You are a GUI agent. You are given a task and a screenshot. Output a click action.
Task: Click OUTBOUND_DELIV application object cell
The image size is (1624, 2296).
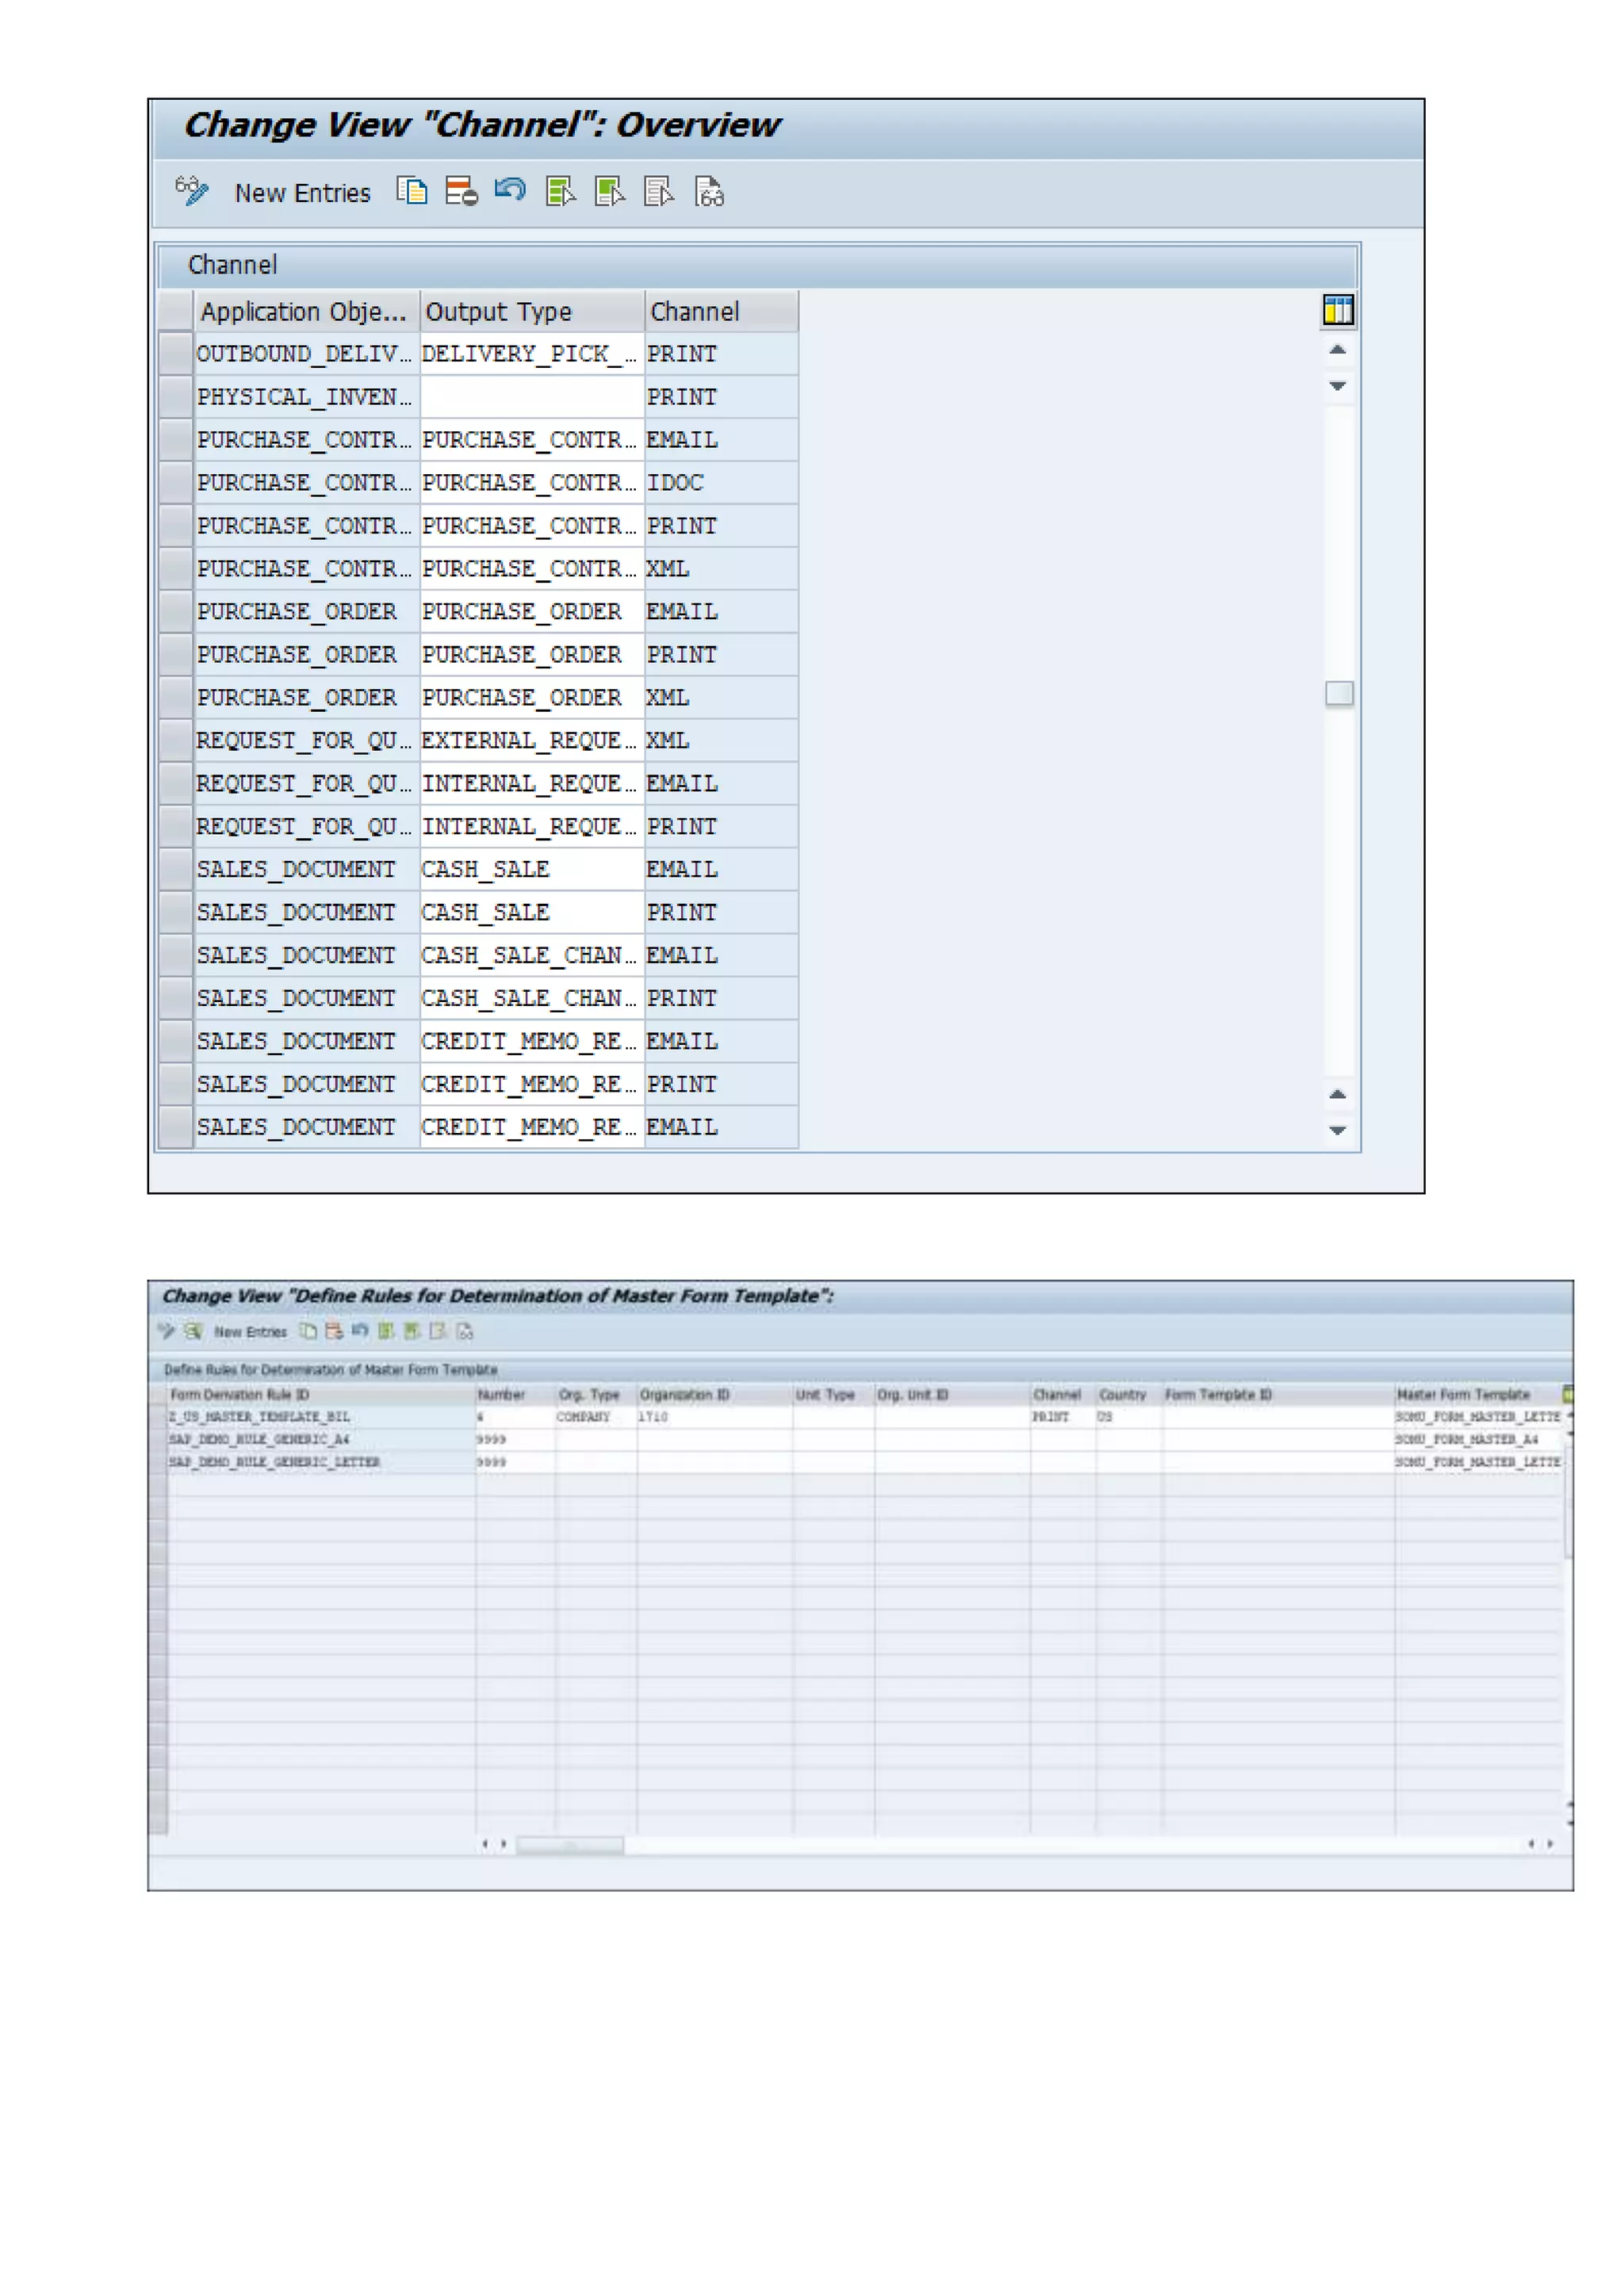tap(307, 354)
